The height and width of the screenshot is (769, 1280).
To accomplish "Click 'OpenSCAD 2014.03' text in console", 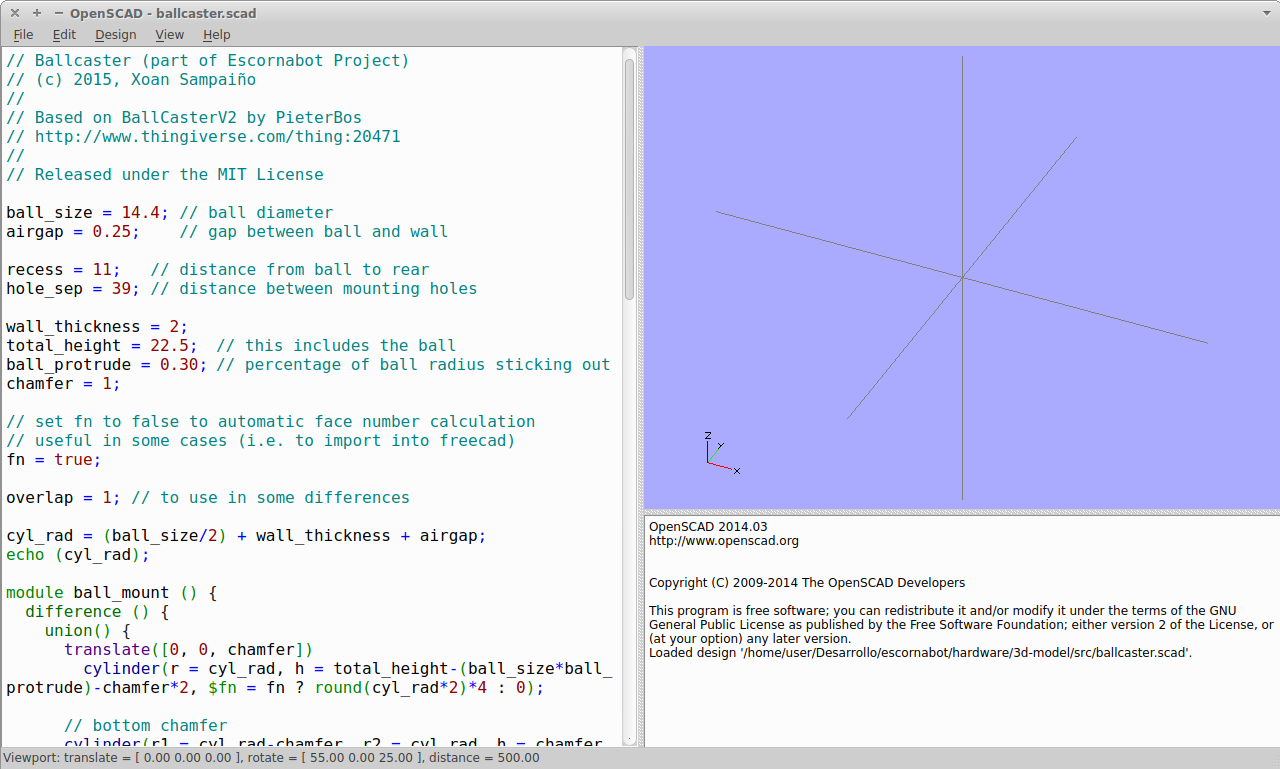I will click(x=708, y=526).
